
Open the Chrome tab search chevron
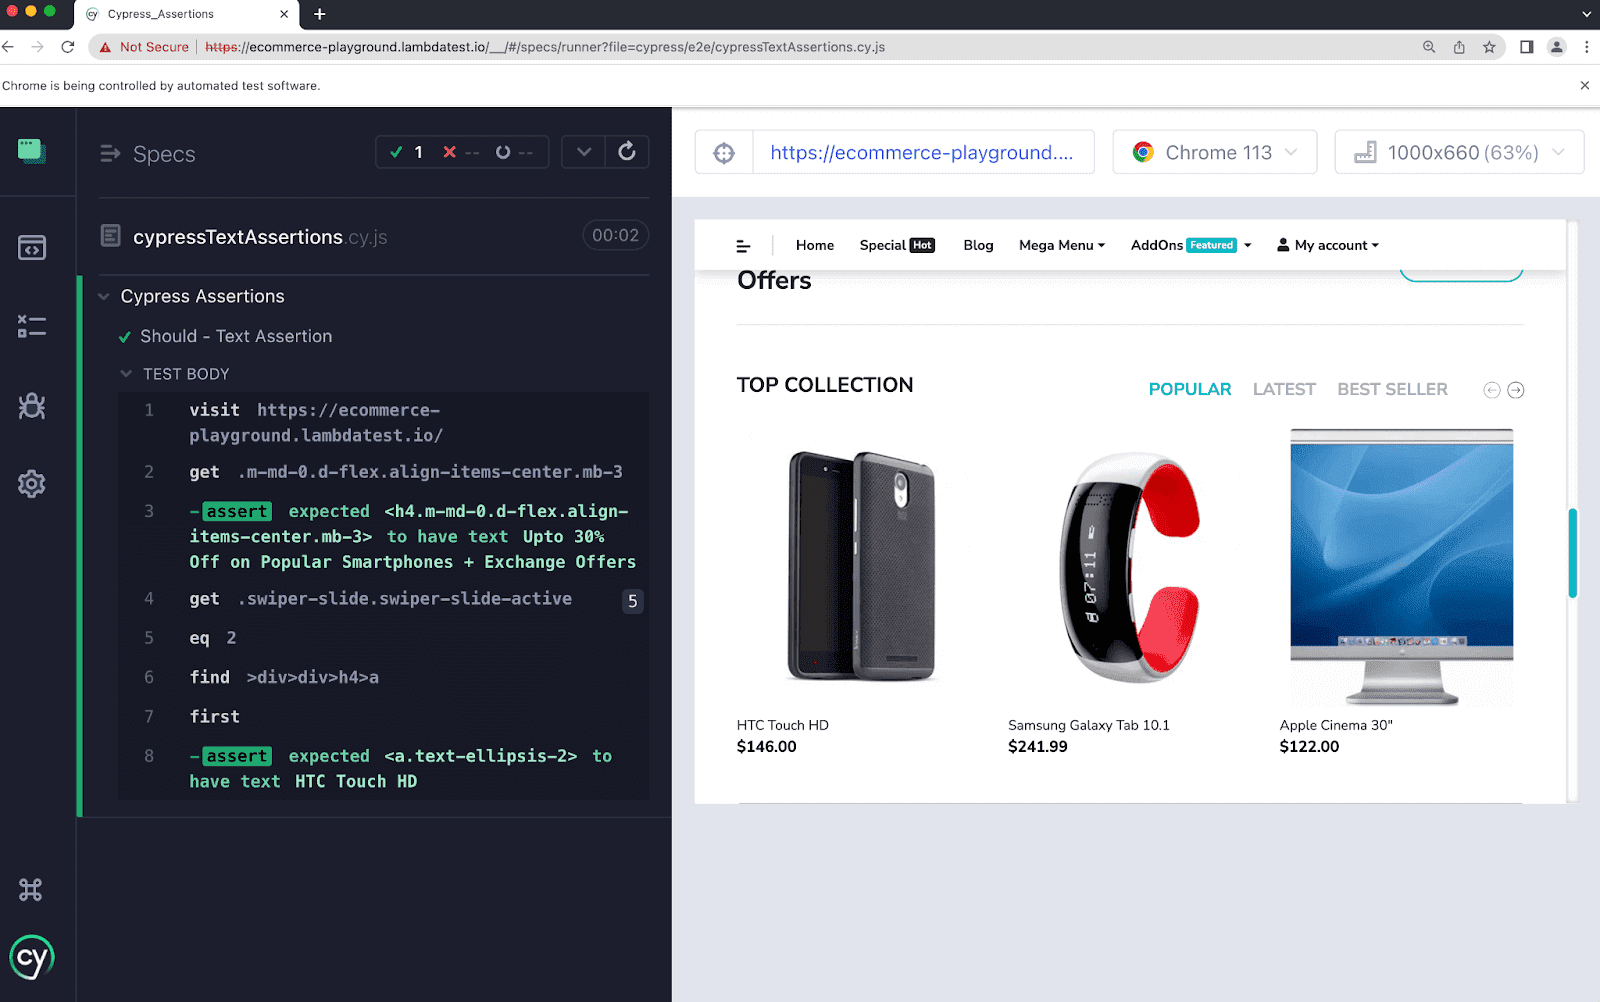click(1586, 14)
